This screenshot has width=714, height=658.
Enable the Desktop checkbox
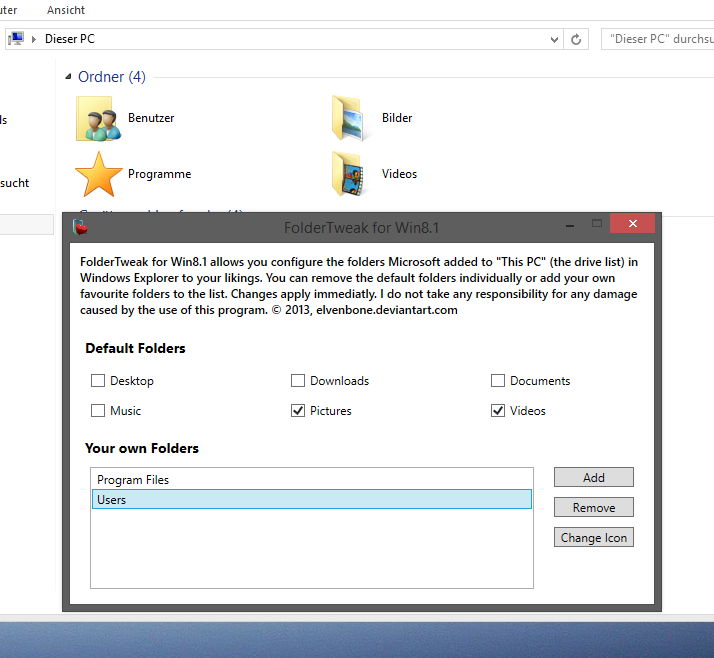coord(98,381)
